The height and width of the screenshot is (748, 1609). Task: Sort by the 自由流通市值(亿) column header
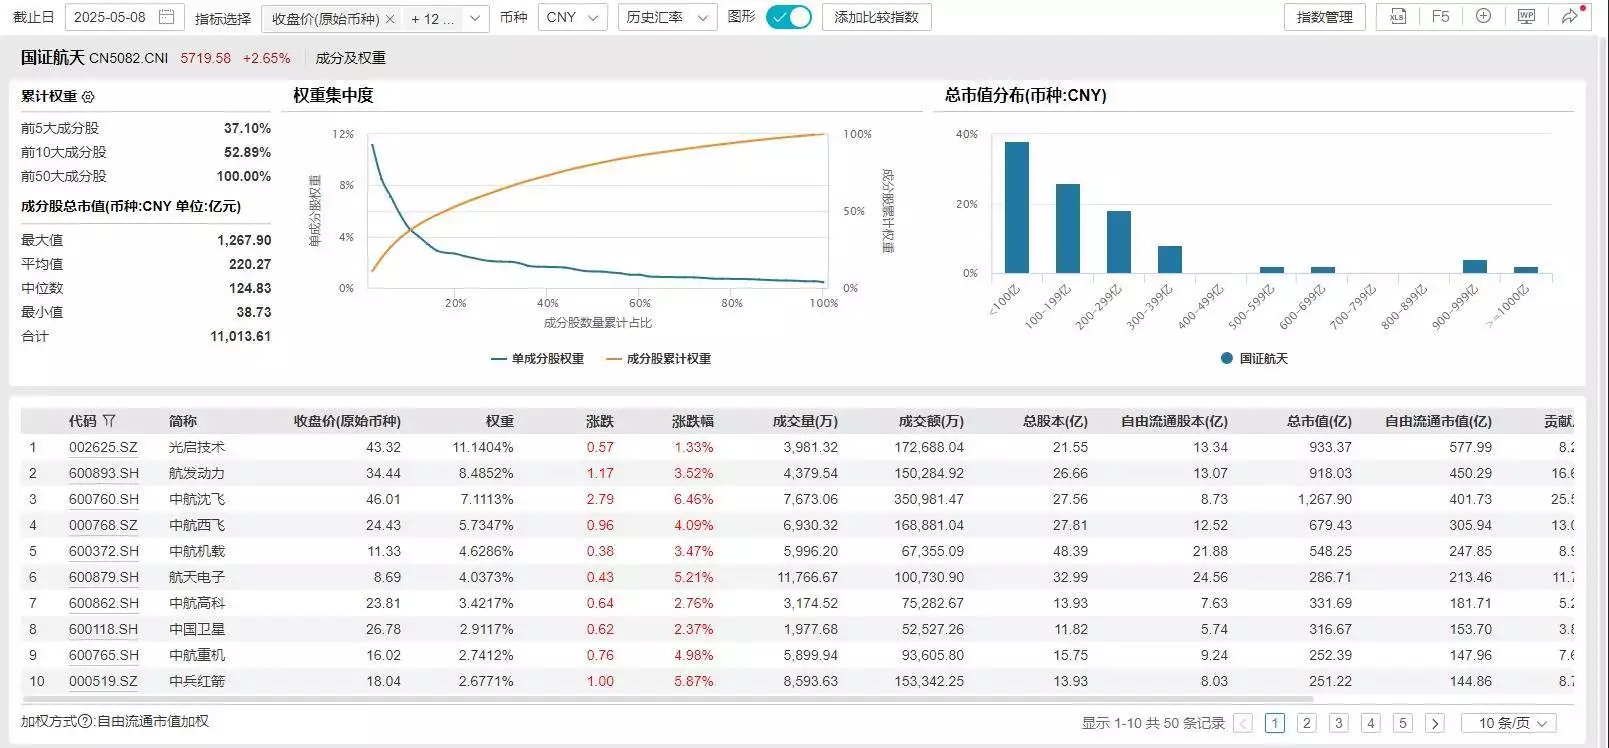(1438, 421)
